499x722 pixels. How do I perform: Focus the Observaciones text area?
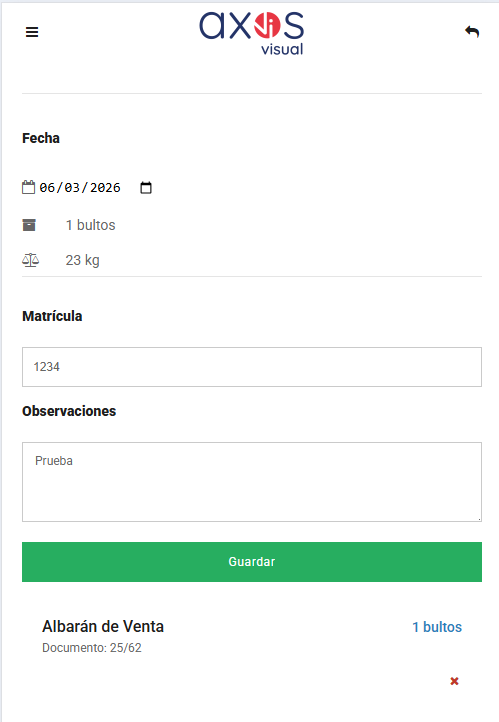(252, 482)
